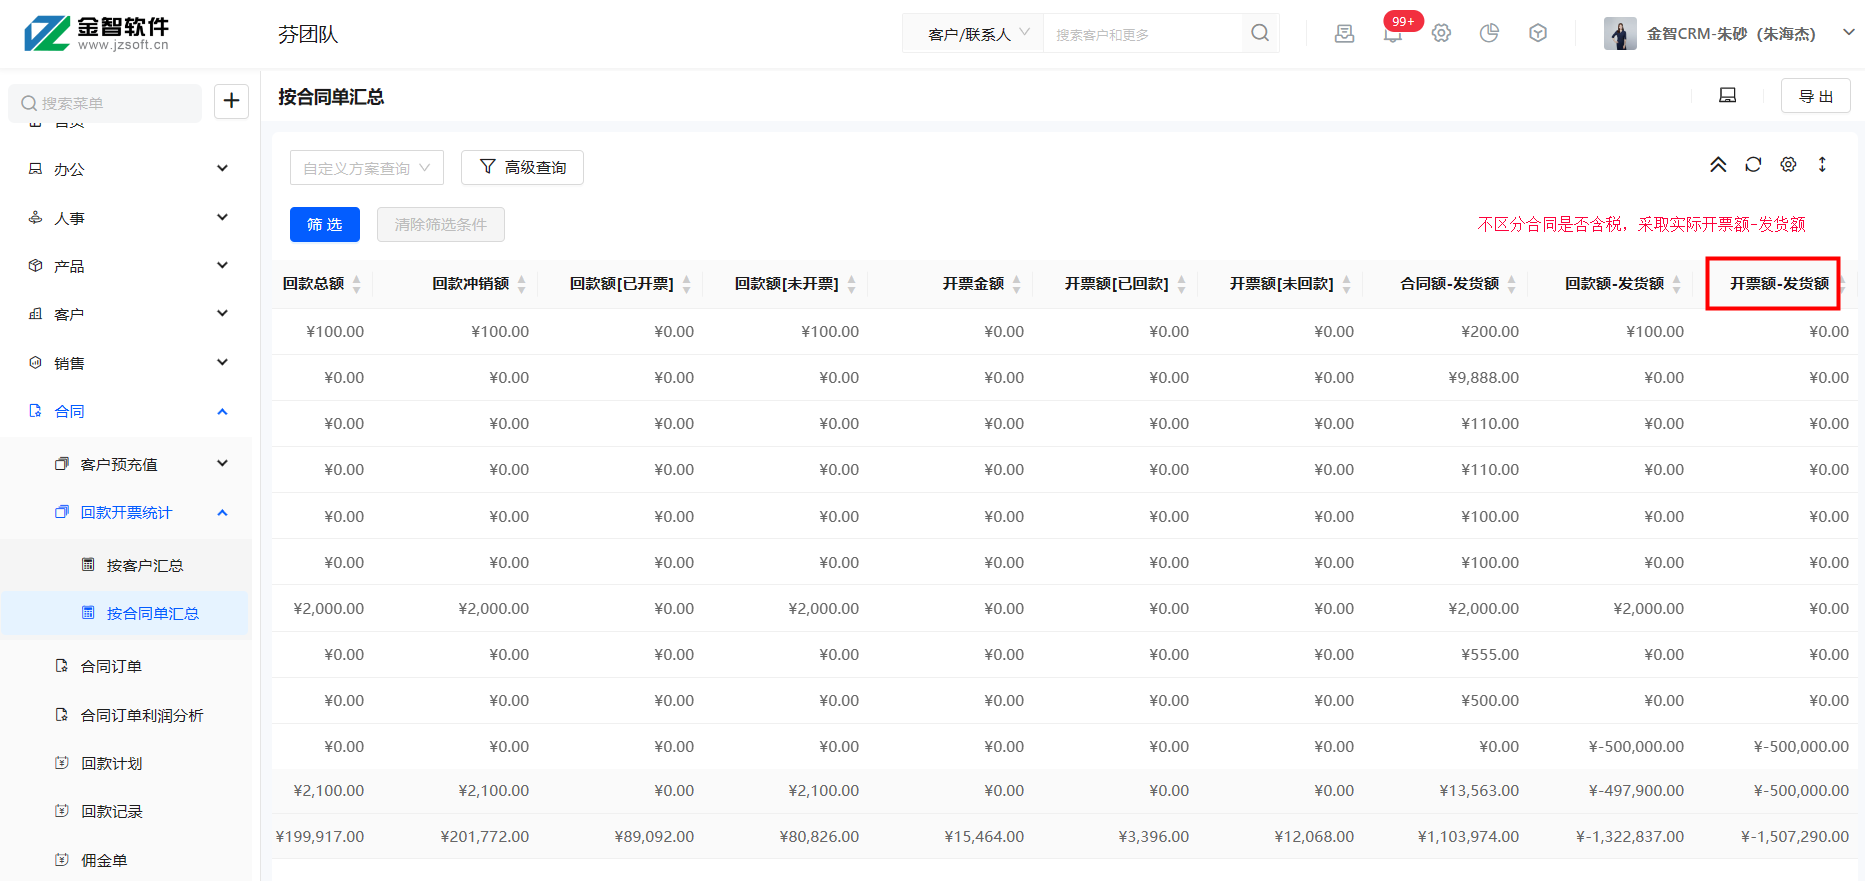Open 按客户汇总 menu item

point(126,565)
